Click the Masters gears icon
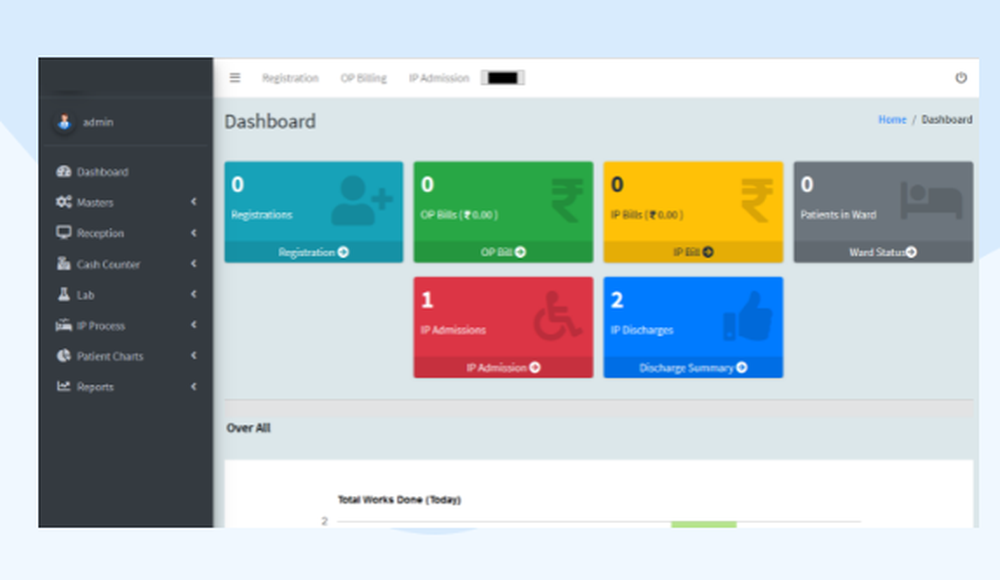 (64, 202)
